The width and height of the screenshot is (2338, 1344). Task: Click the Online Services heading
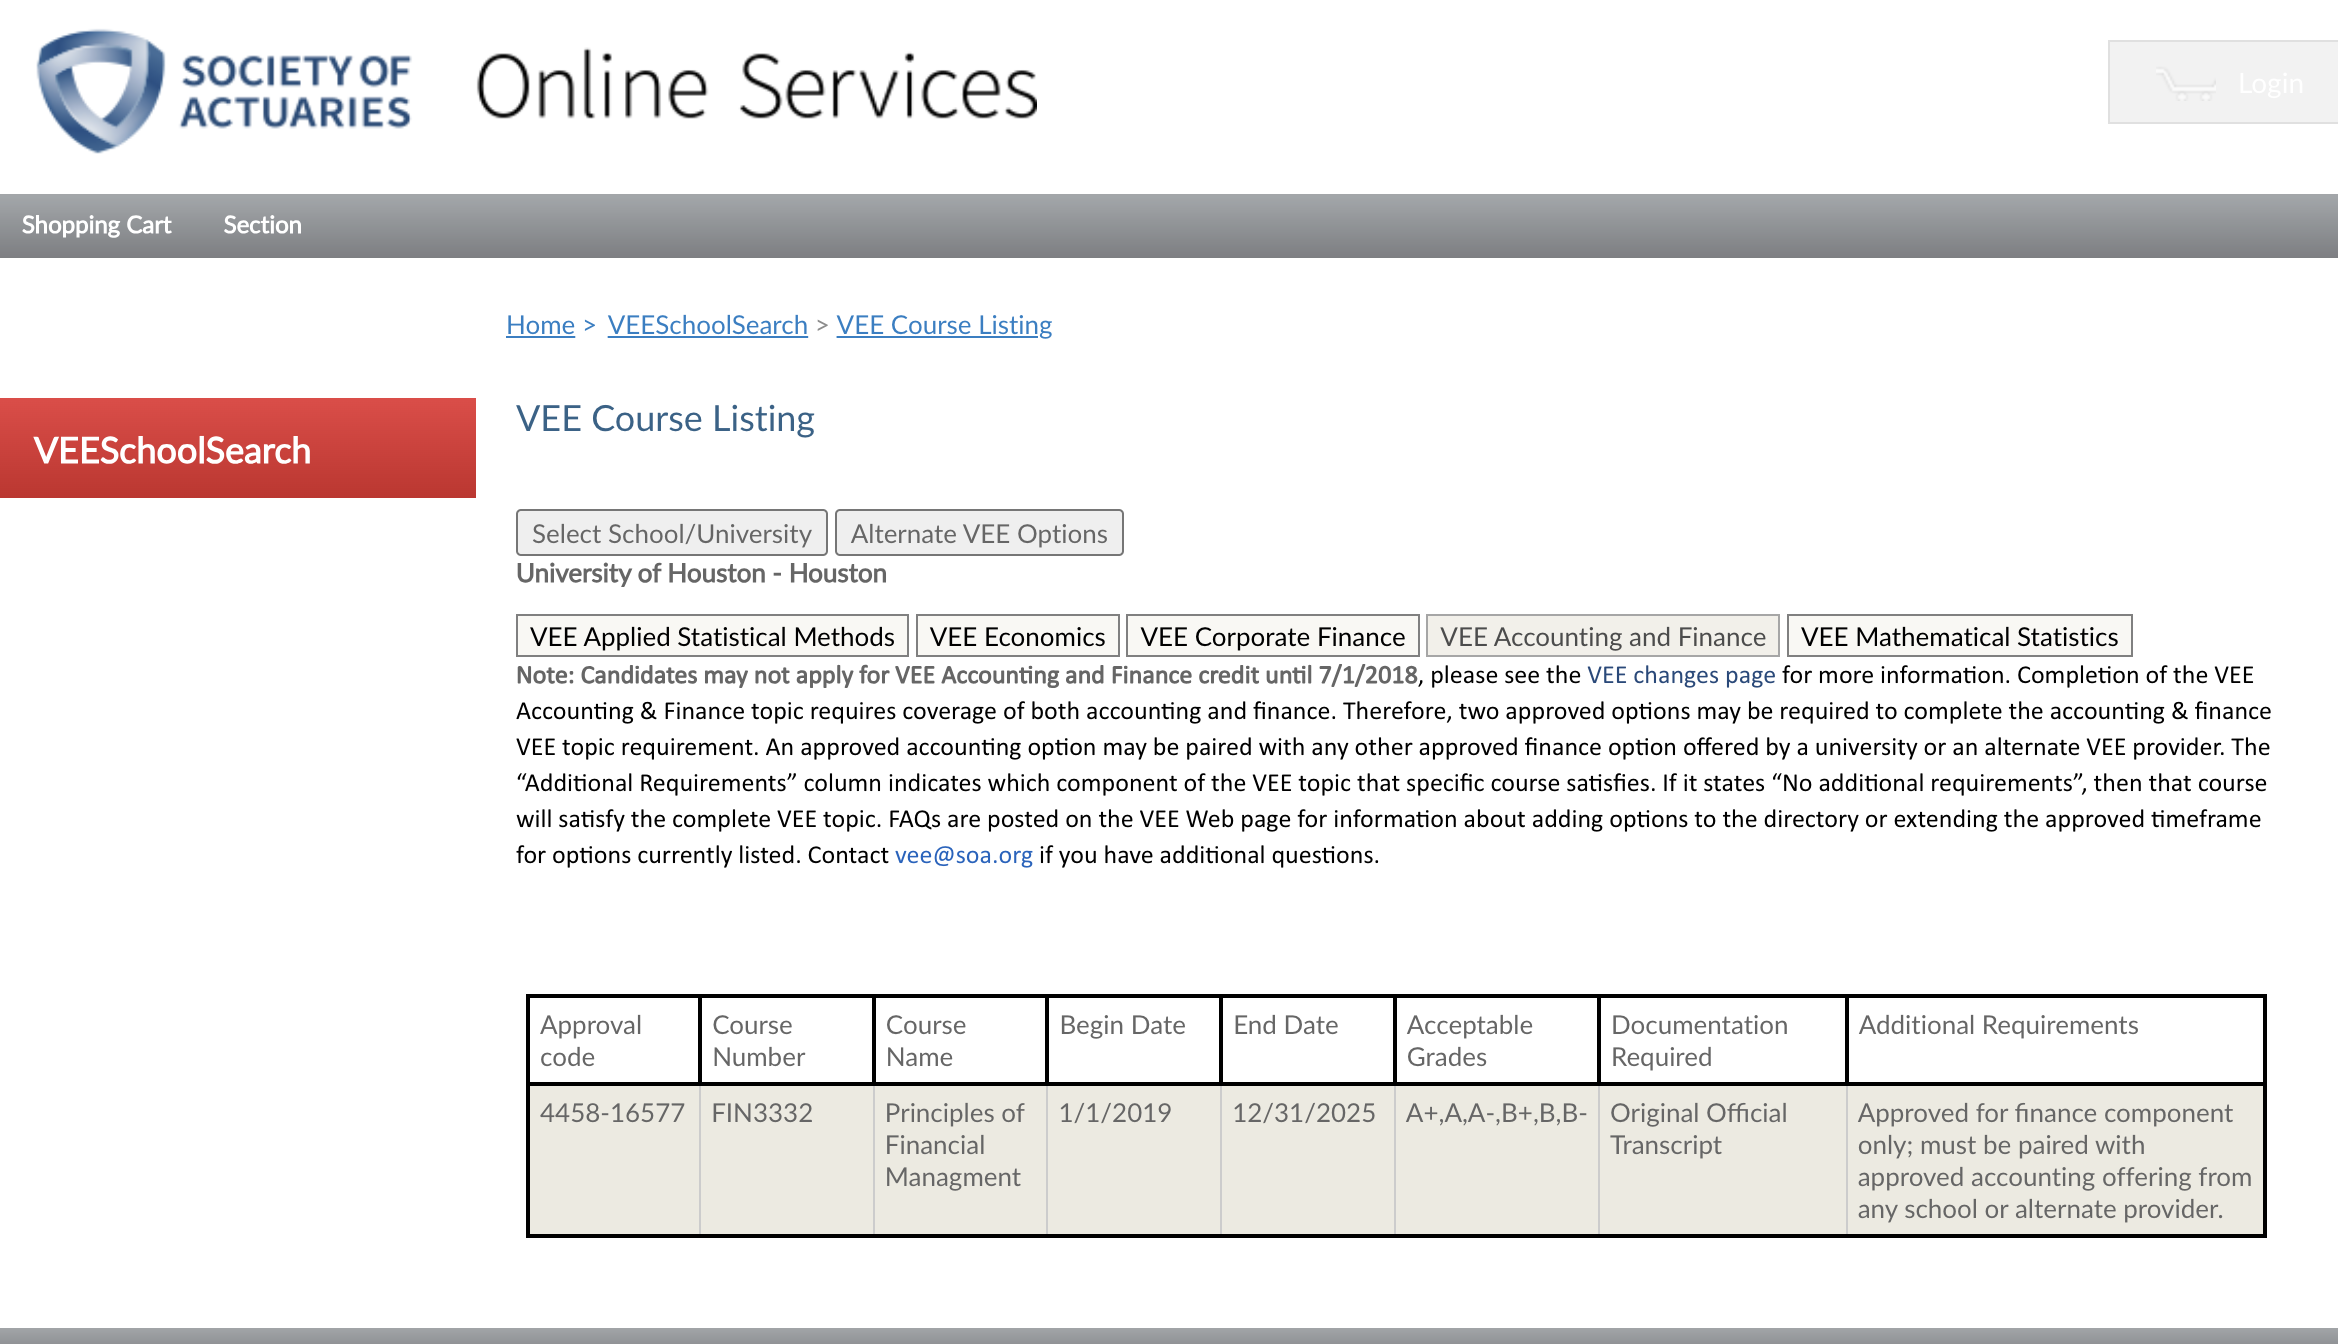(x=757, y=87)
